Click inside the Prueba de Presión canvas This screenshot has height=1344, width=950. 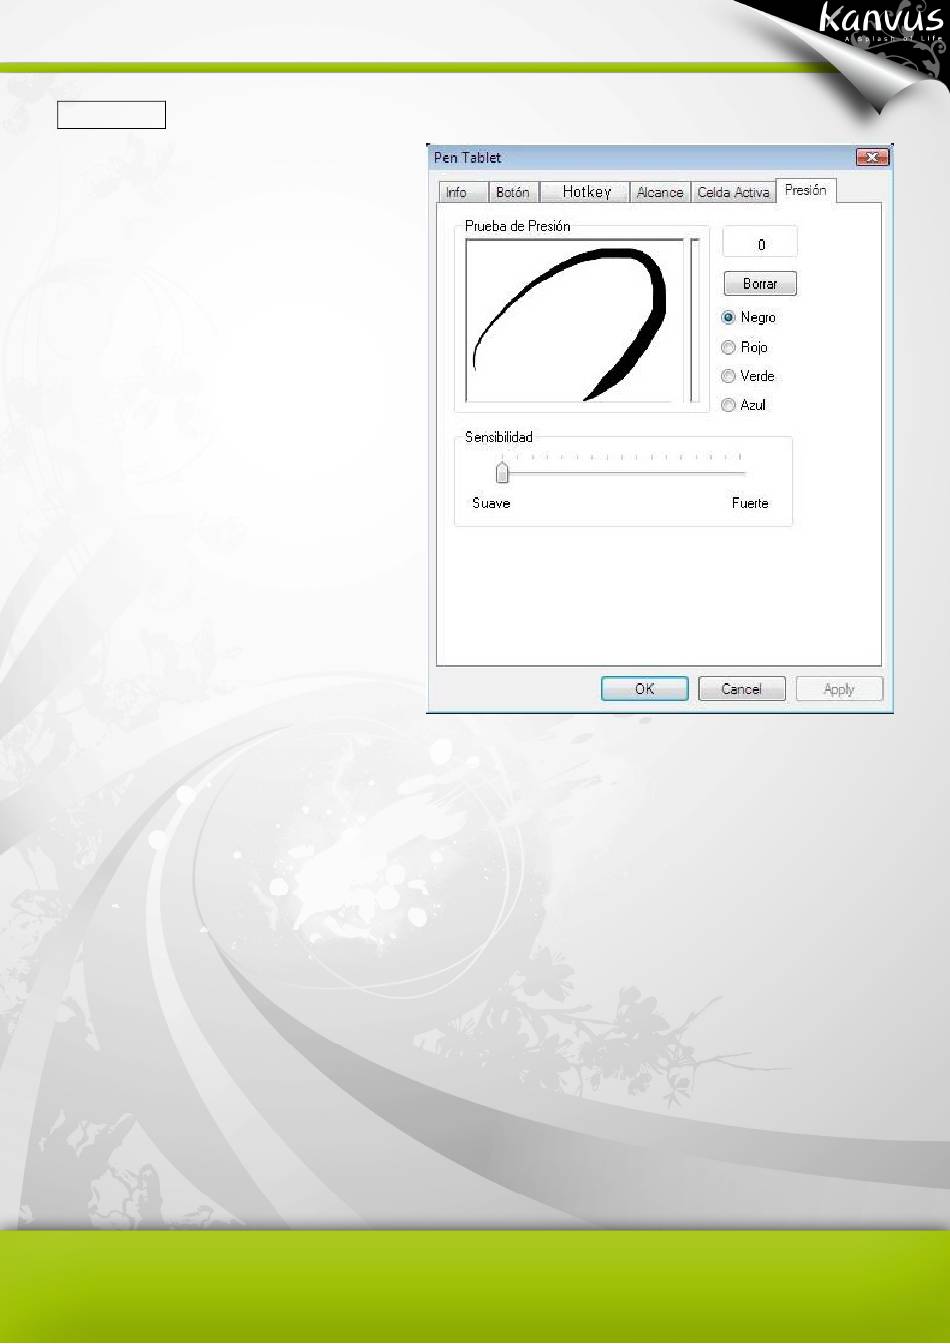(x=574, y=320)
